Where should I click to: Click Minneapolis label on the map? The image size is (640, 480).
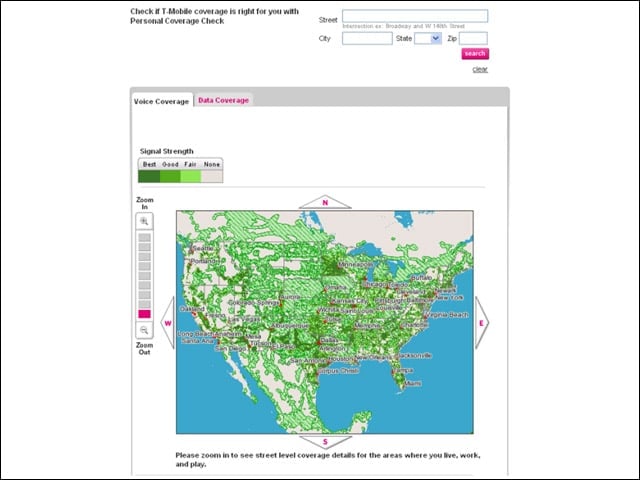click(x=356, y=264)
